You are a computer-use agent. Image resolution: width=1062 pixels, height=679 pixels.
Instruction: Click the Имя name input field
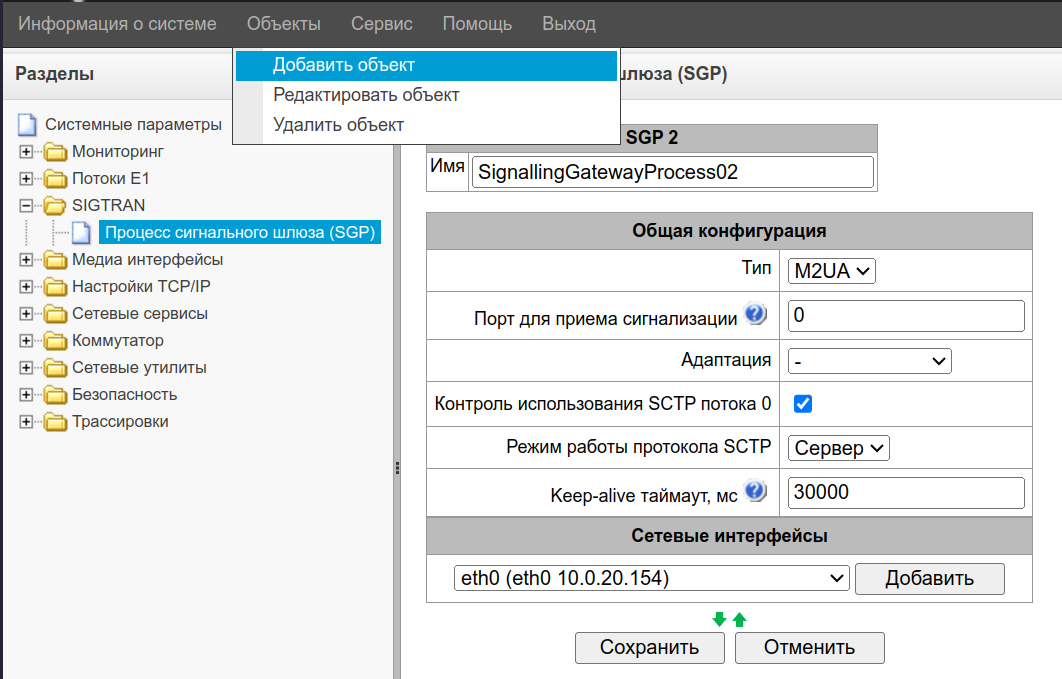672,172
